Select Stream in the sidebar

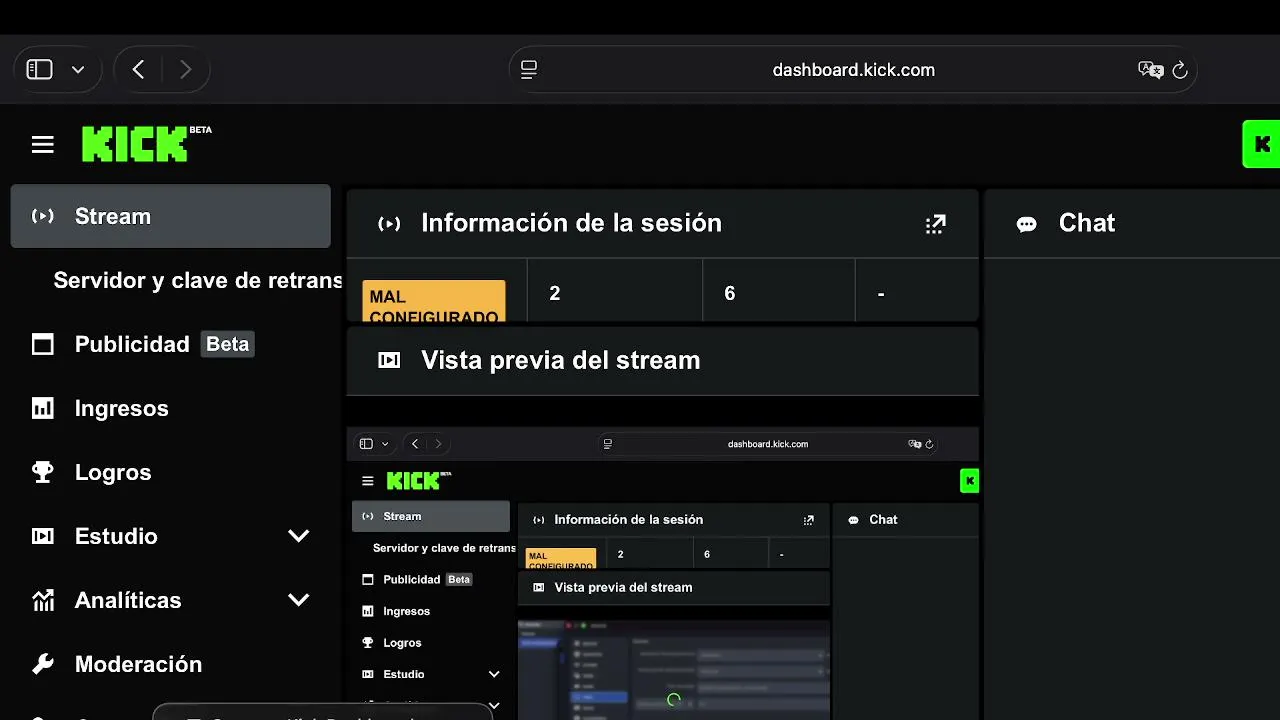click(x=170, y=216)
